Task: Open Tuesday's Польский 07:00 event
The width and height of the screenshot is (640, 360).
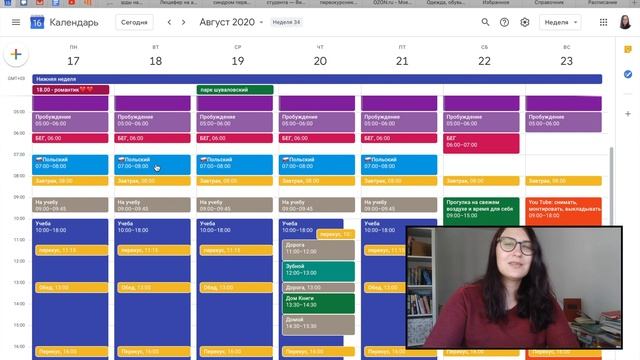Action: [x=152, y=165]
